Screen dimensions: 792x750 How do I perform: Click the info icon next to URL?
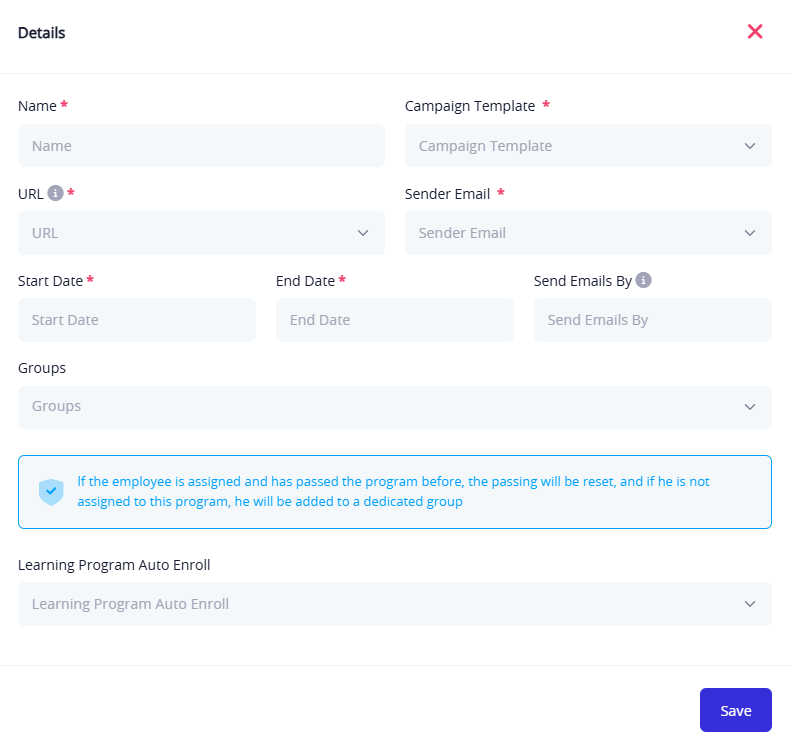coord(55,193)
